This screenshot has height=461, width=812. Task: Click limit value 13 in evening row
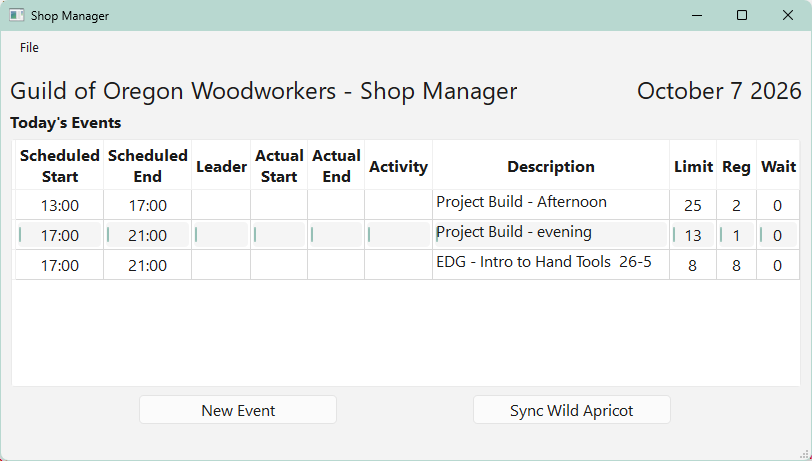693,236
